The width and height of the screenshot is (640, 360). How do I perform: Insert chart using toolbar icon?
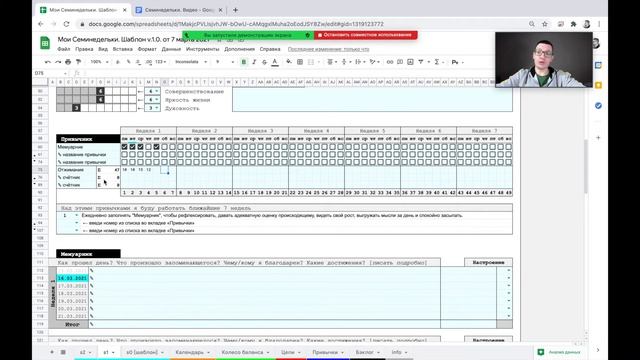[410, 62]
